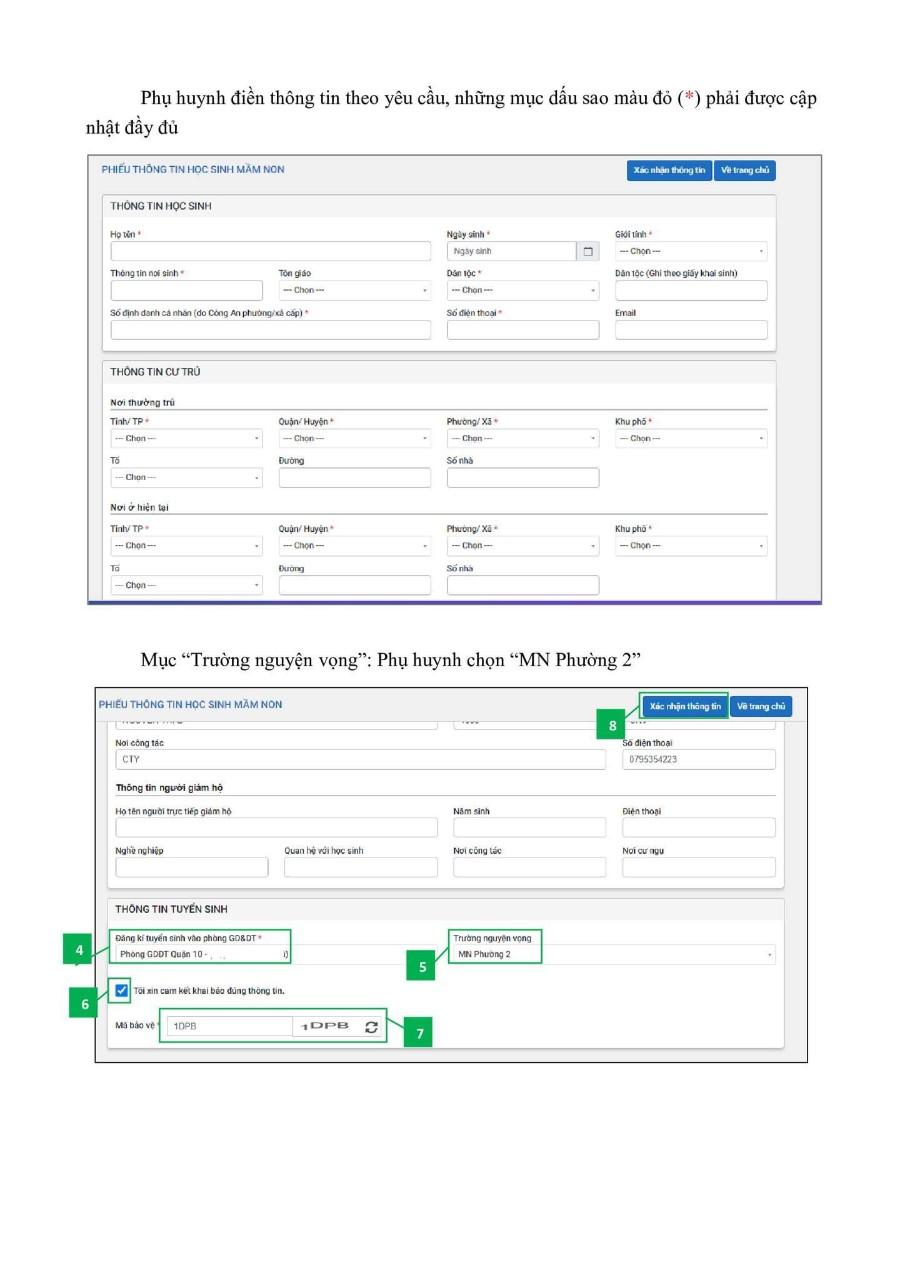Click the Đường field under Nơi ở hiện tại
This screenshot has width=905, height=1280.
(355, 585)
